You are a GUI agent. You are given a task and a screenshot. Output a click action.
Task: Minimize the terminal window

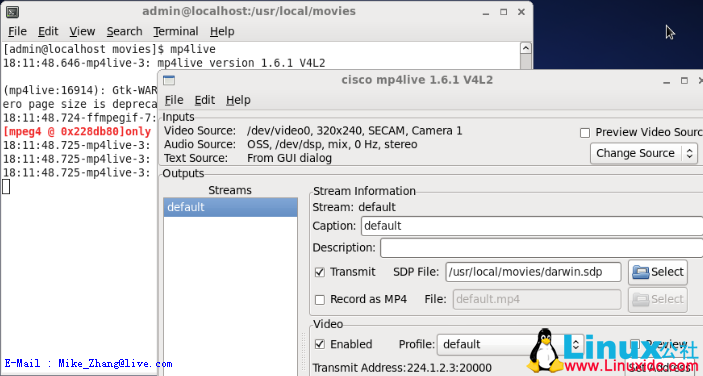tap(486, 13)
